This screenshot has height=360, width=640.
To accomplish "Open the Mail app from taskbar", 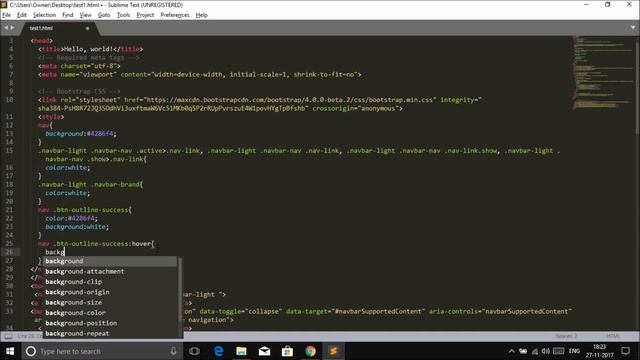I will (x=264, y=351).
